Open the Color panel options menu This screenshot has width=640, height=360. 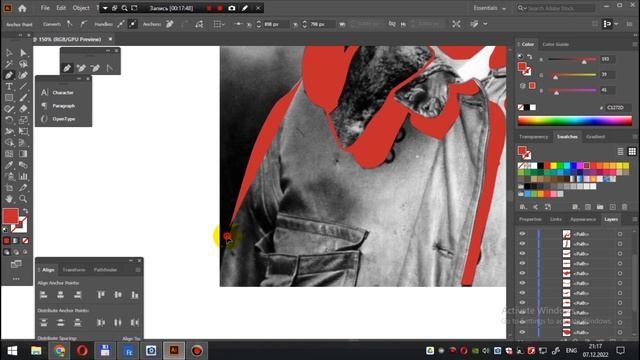[635, 44]
